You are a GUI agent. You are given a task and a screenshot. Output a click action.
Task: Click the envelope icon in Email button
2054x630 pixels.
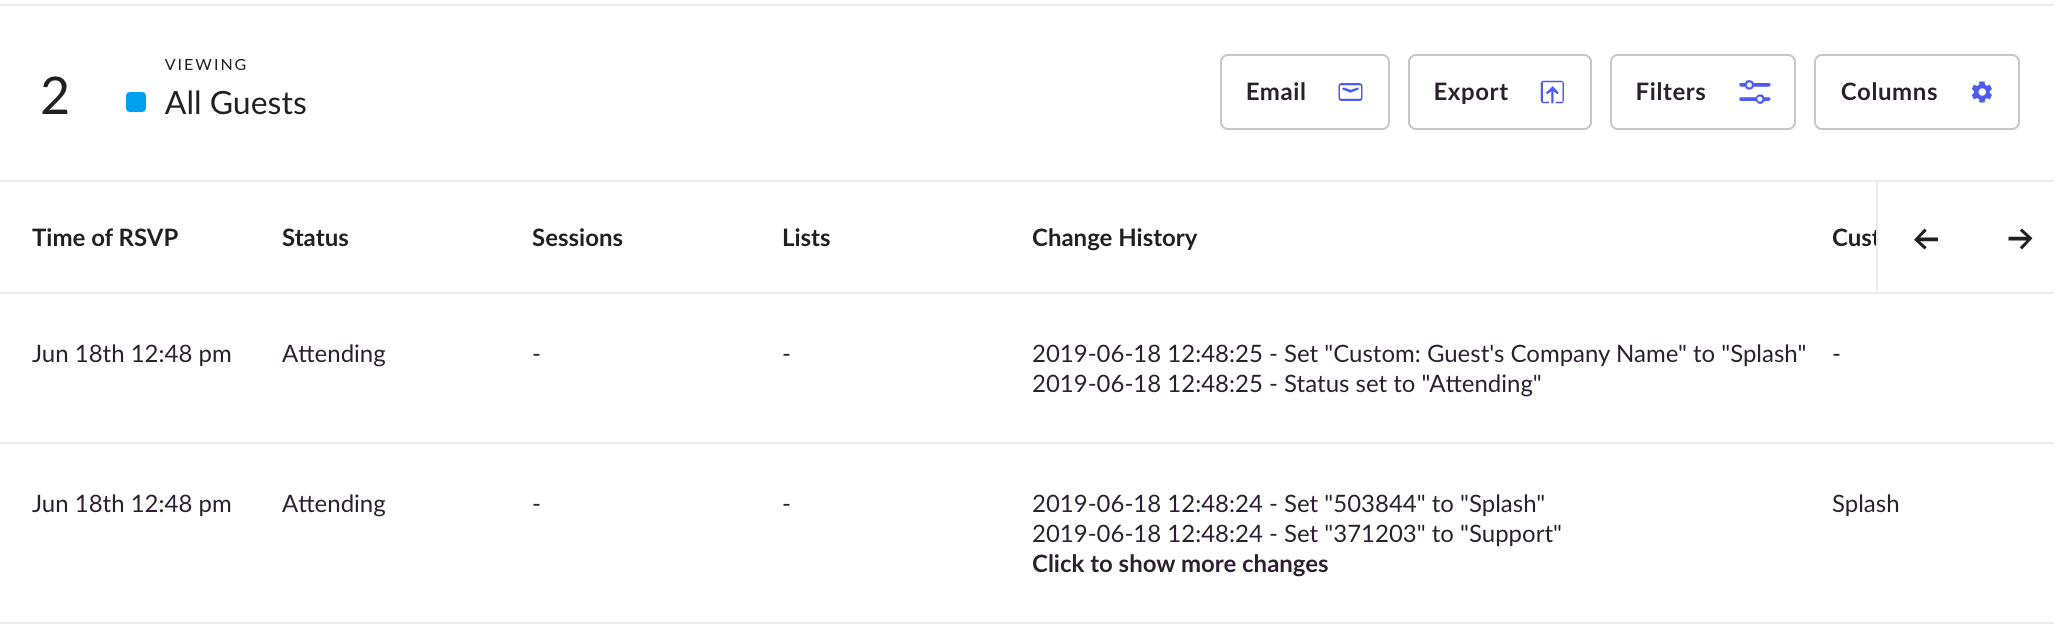(x=1350, y=92)
